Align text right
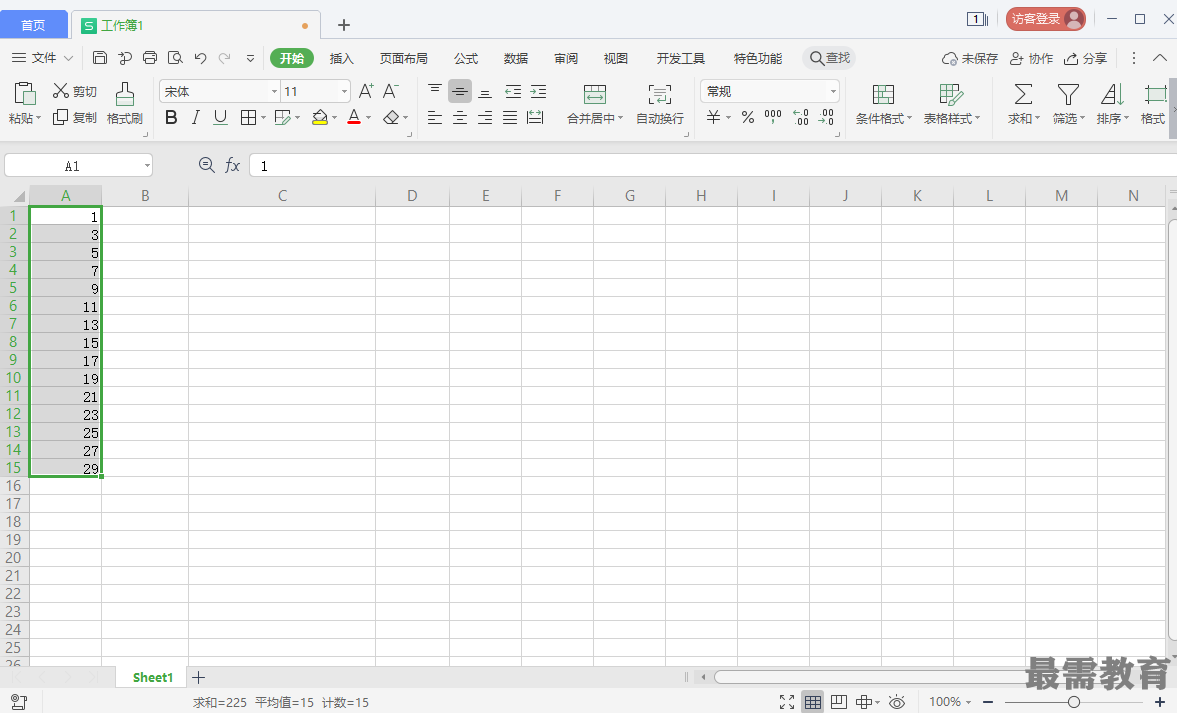This screenshot has height=713, width=1177. point(485,117)
